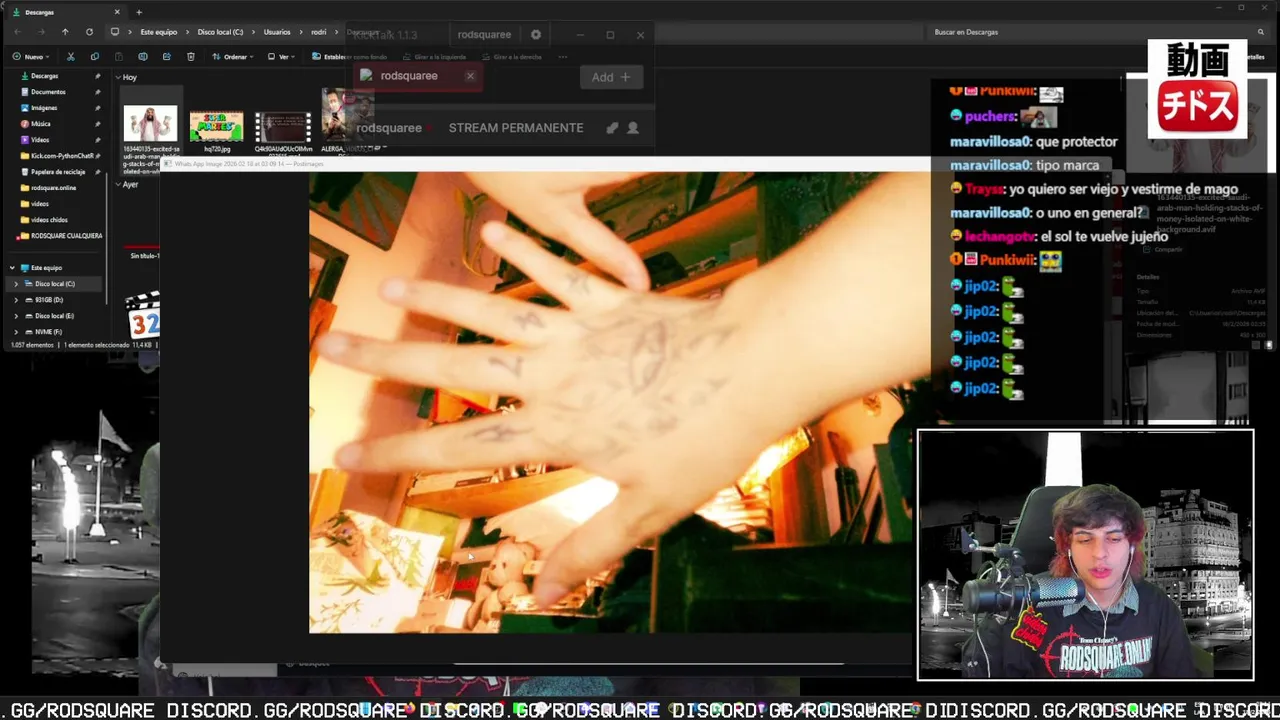The width and height of the screenshot is (1280, 720).
Task: Close the Descargas tab
Action: pyautogui.click(x=117, y=12)
